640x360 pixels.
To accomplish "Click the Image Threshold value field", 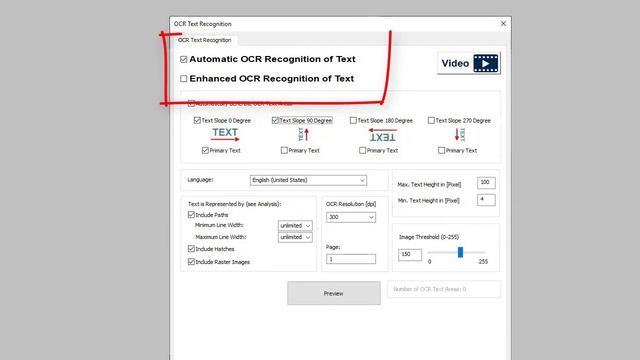I will pyautogui.click(x=410, y=254).
